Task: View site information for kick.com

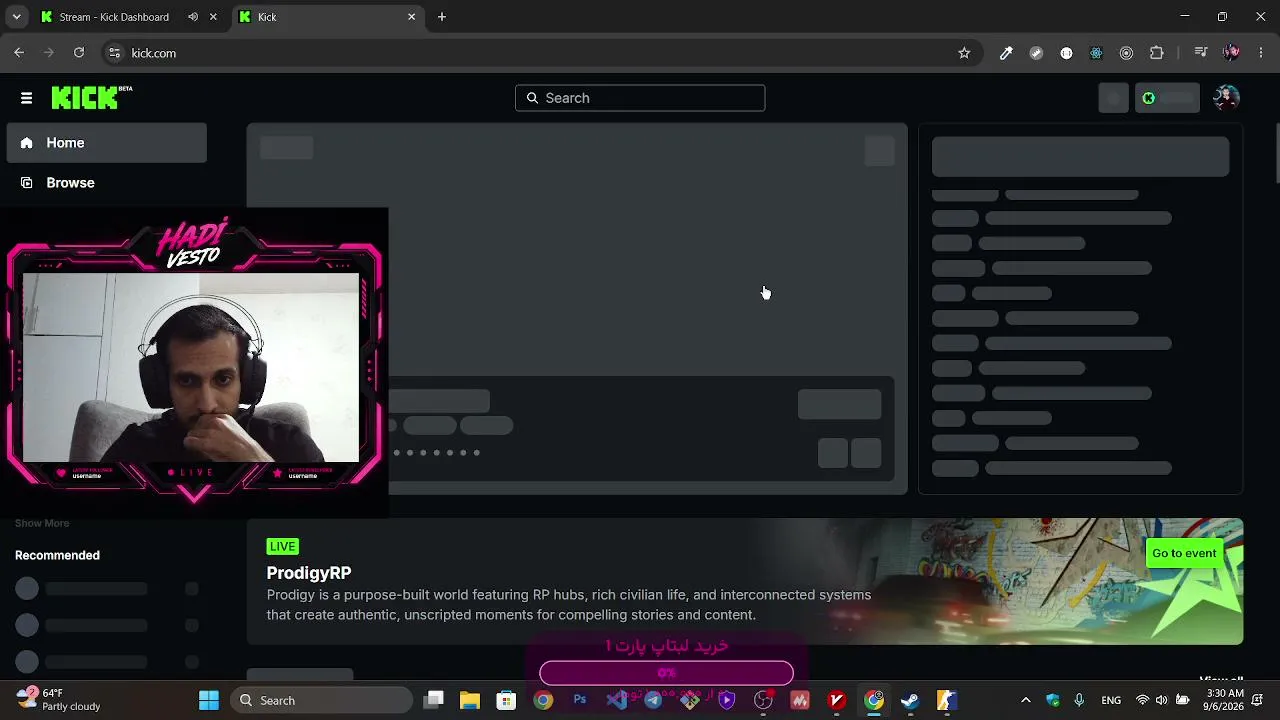Action: coord(114,53)
